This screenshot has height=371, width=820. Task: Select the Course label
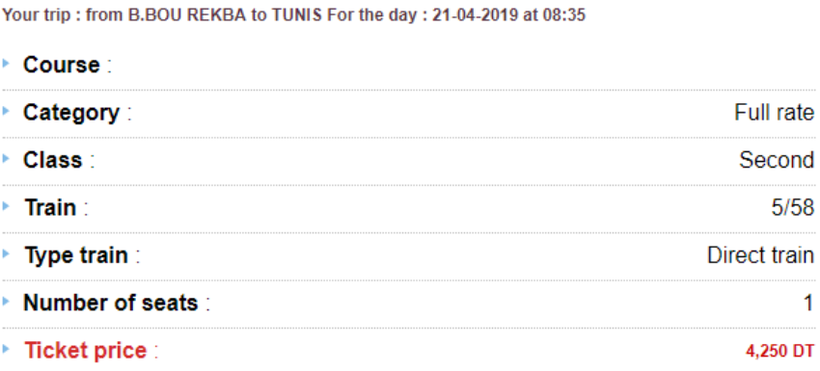(62, 65)
